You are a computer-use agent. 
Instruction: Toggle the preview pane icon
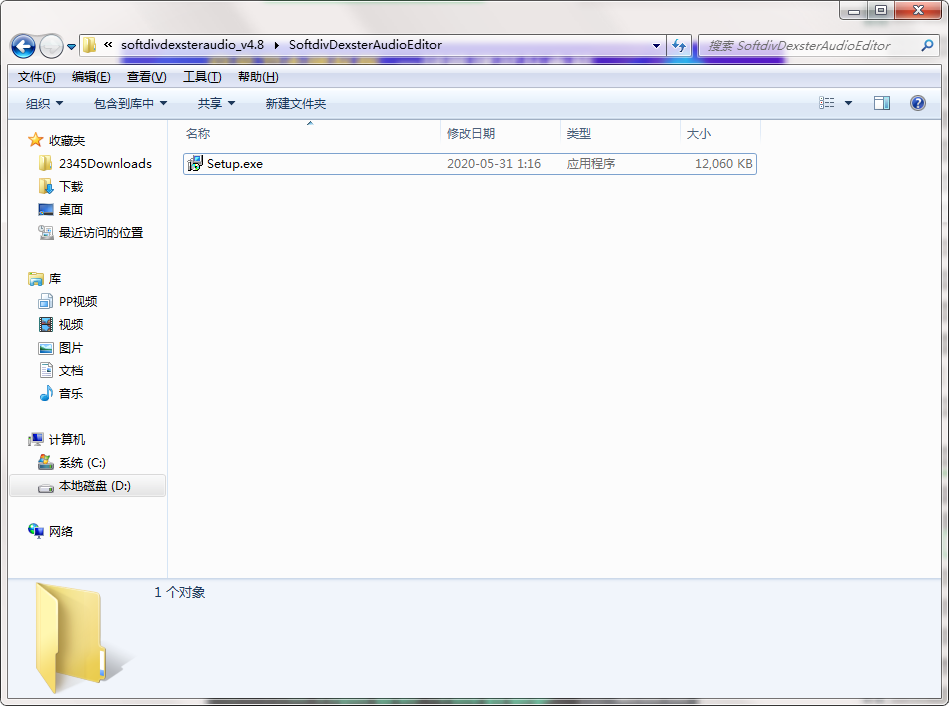tap(882, 103)
